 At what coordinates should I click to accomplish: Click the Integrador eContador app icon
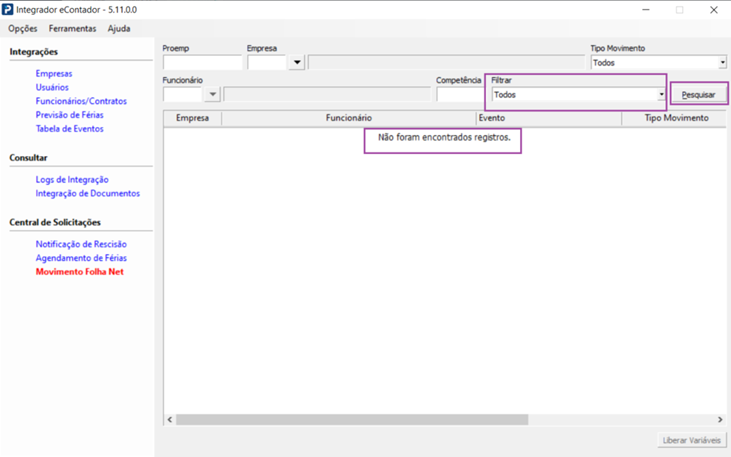[x=8, y=9]
